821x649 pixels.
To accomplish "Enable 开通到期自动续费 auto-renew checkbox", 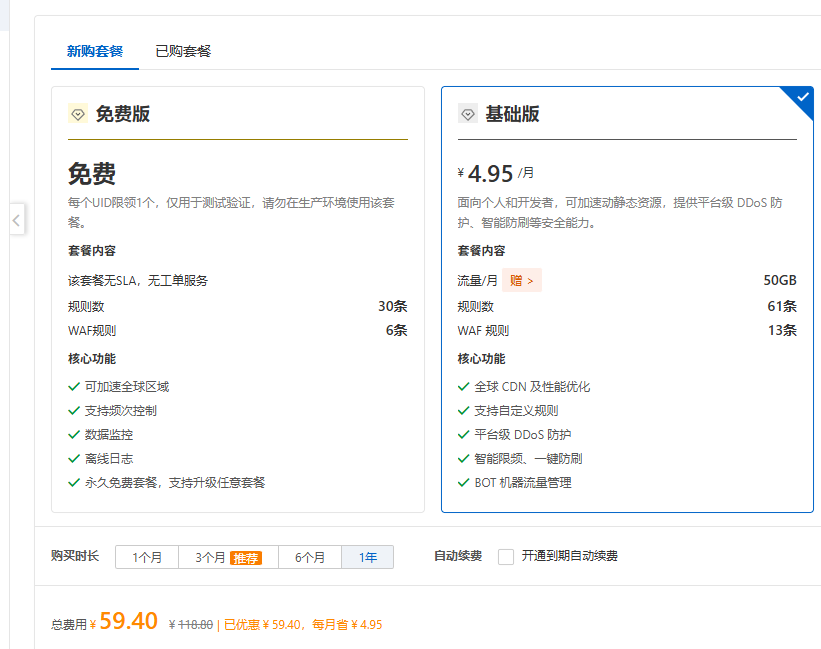I will [506, 556].
